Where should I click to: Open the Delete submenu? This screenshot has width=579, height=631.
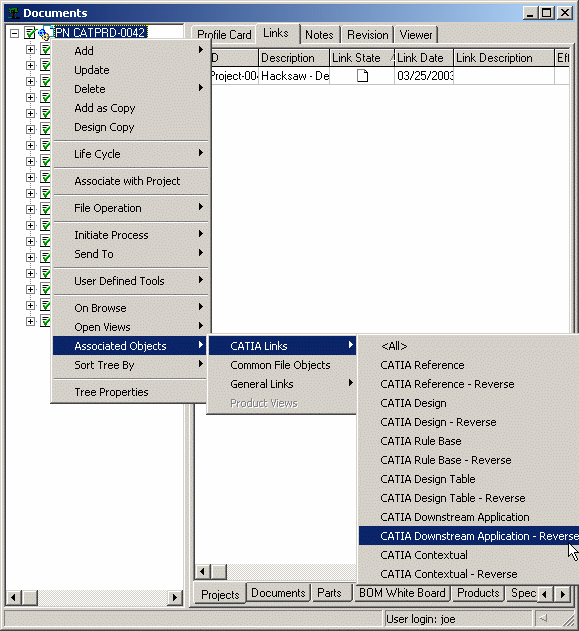[130, 89]
